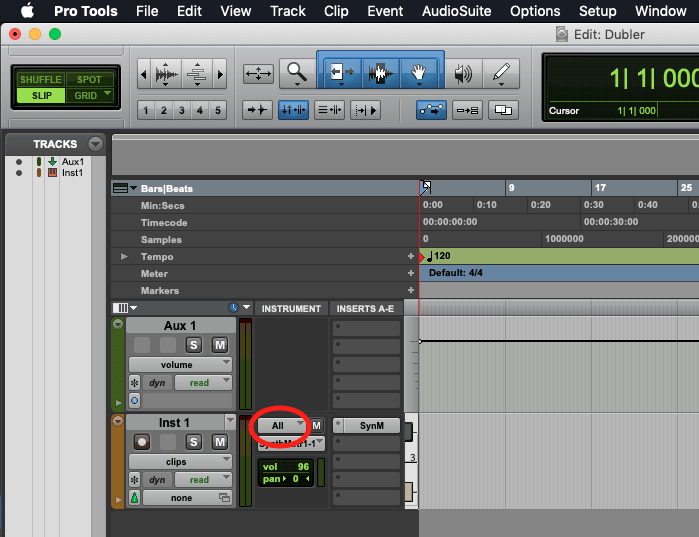Open Aux 1 automation mode read selector

(x=203, y=383)
